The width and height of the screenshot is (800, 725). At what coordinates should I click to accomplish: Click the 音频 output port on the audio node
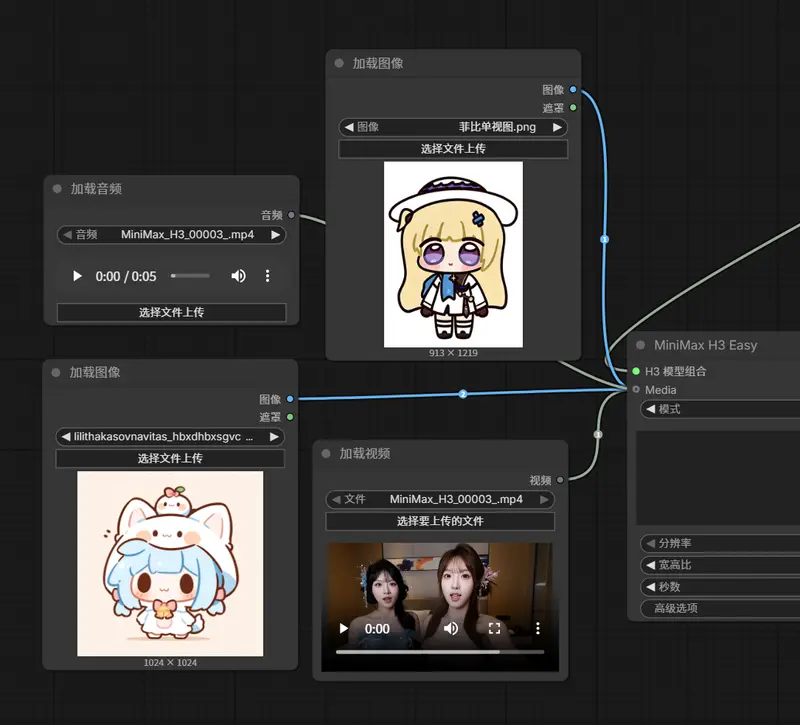click(x=291, y=215)
